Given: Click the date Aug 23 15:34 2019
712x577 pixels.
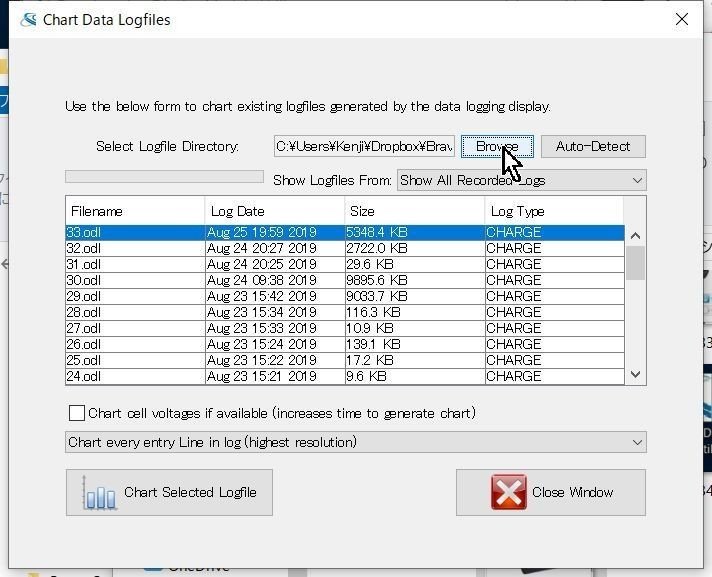Looking at the screenshot, I should pyautogui.click(x=262, y=312).
